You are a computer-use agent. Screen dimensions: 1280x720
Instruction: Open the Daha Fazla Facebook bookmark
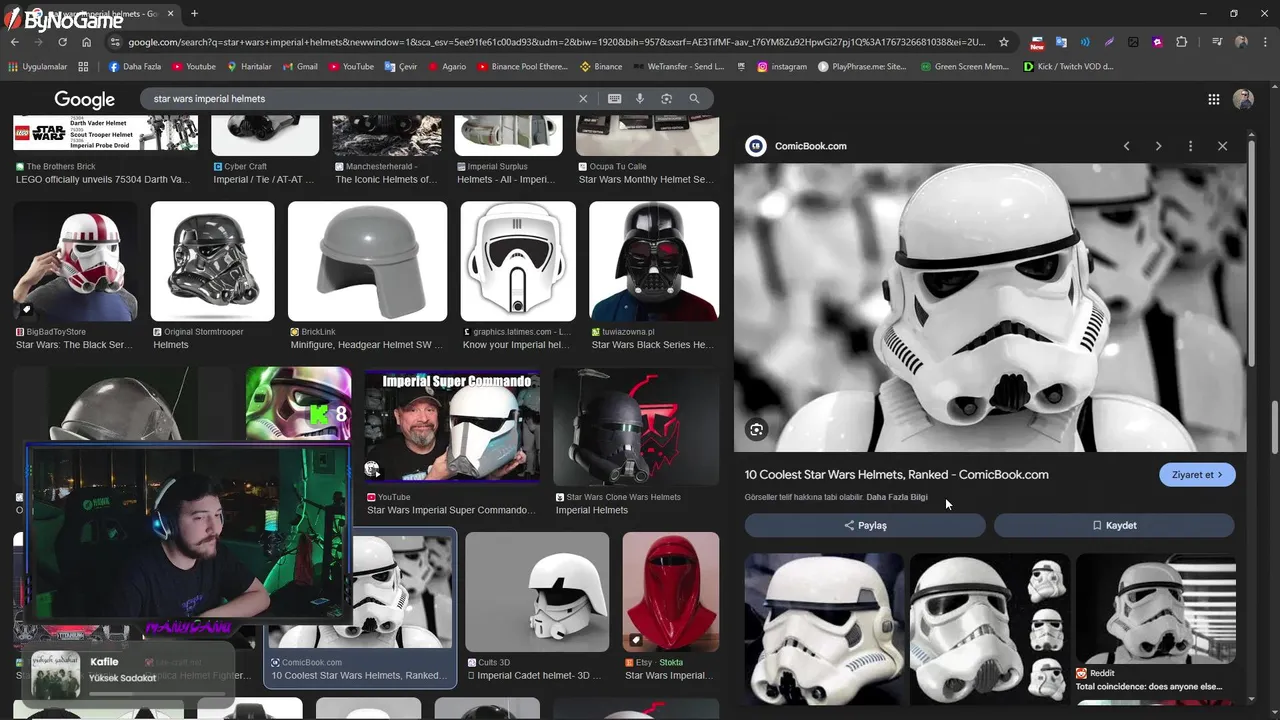[x=133, y=67]
